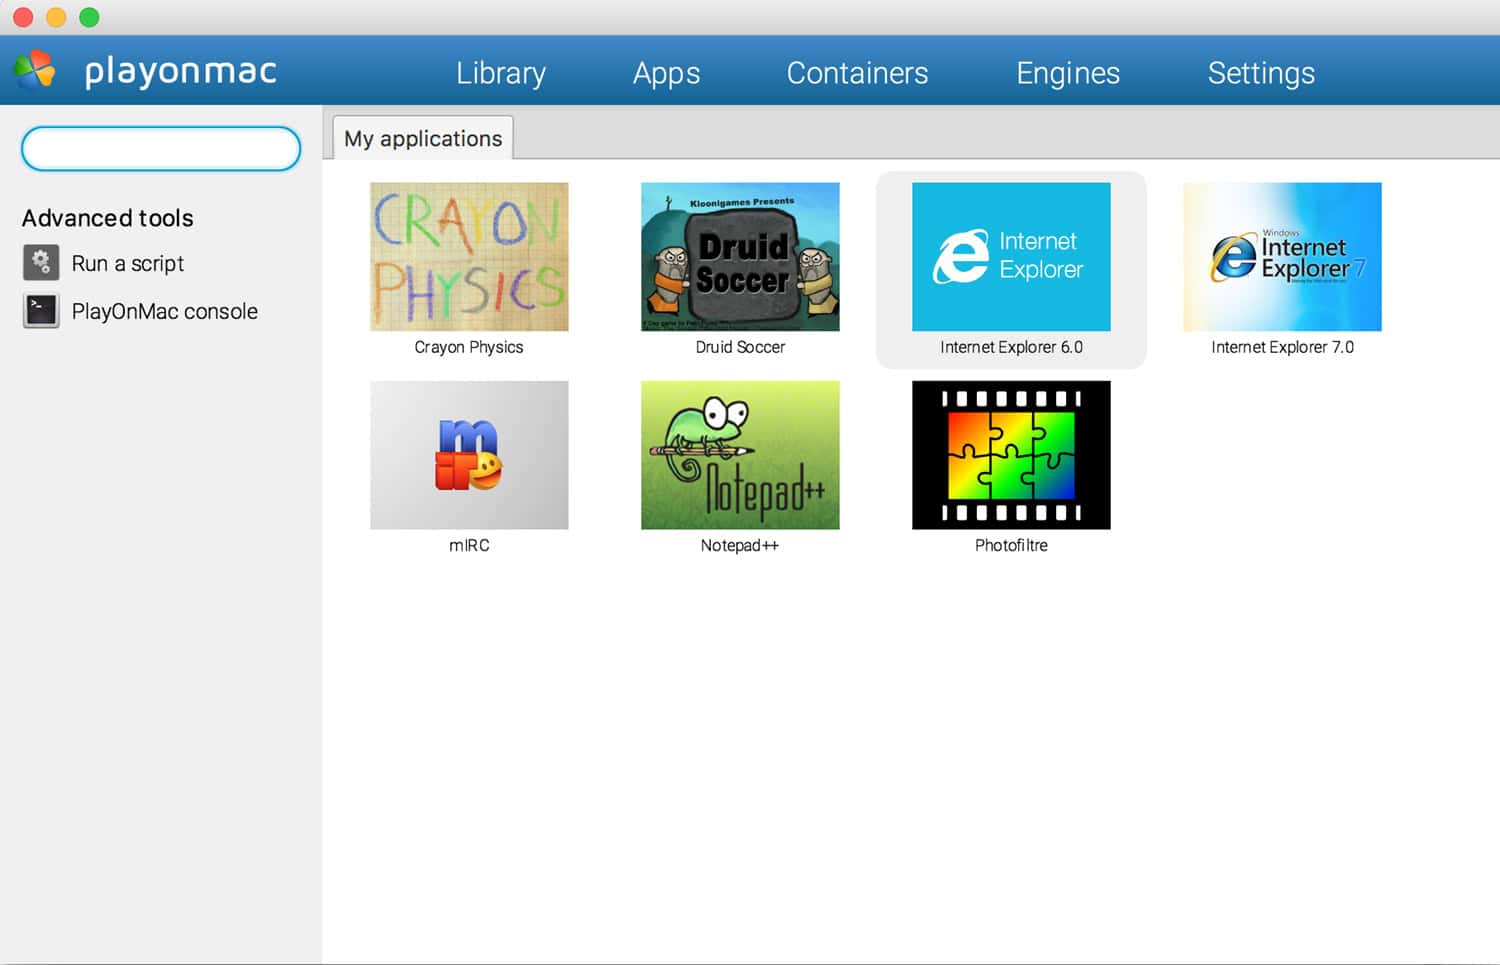Select the Notepad++ chameleon icon

(x=740, y=455)
